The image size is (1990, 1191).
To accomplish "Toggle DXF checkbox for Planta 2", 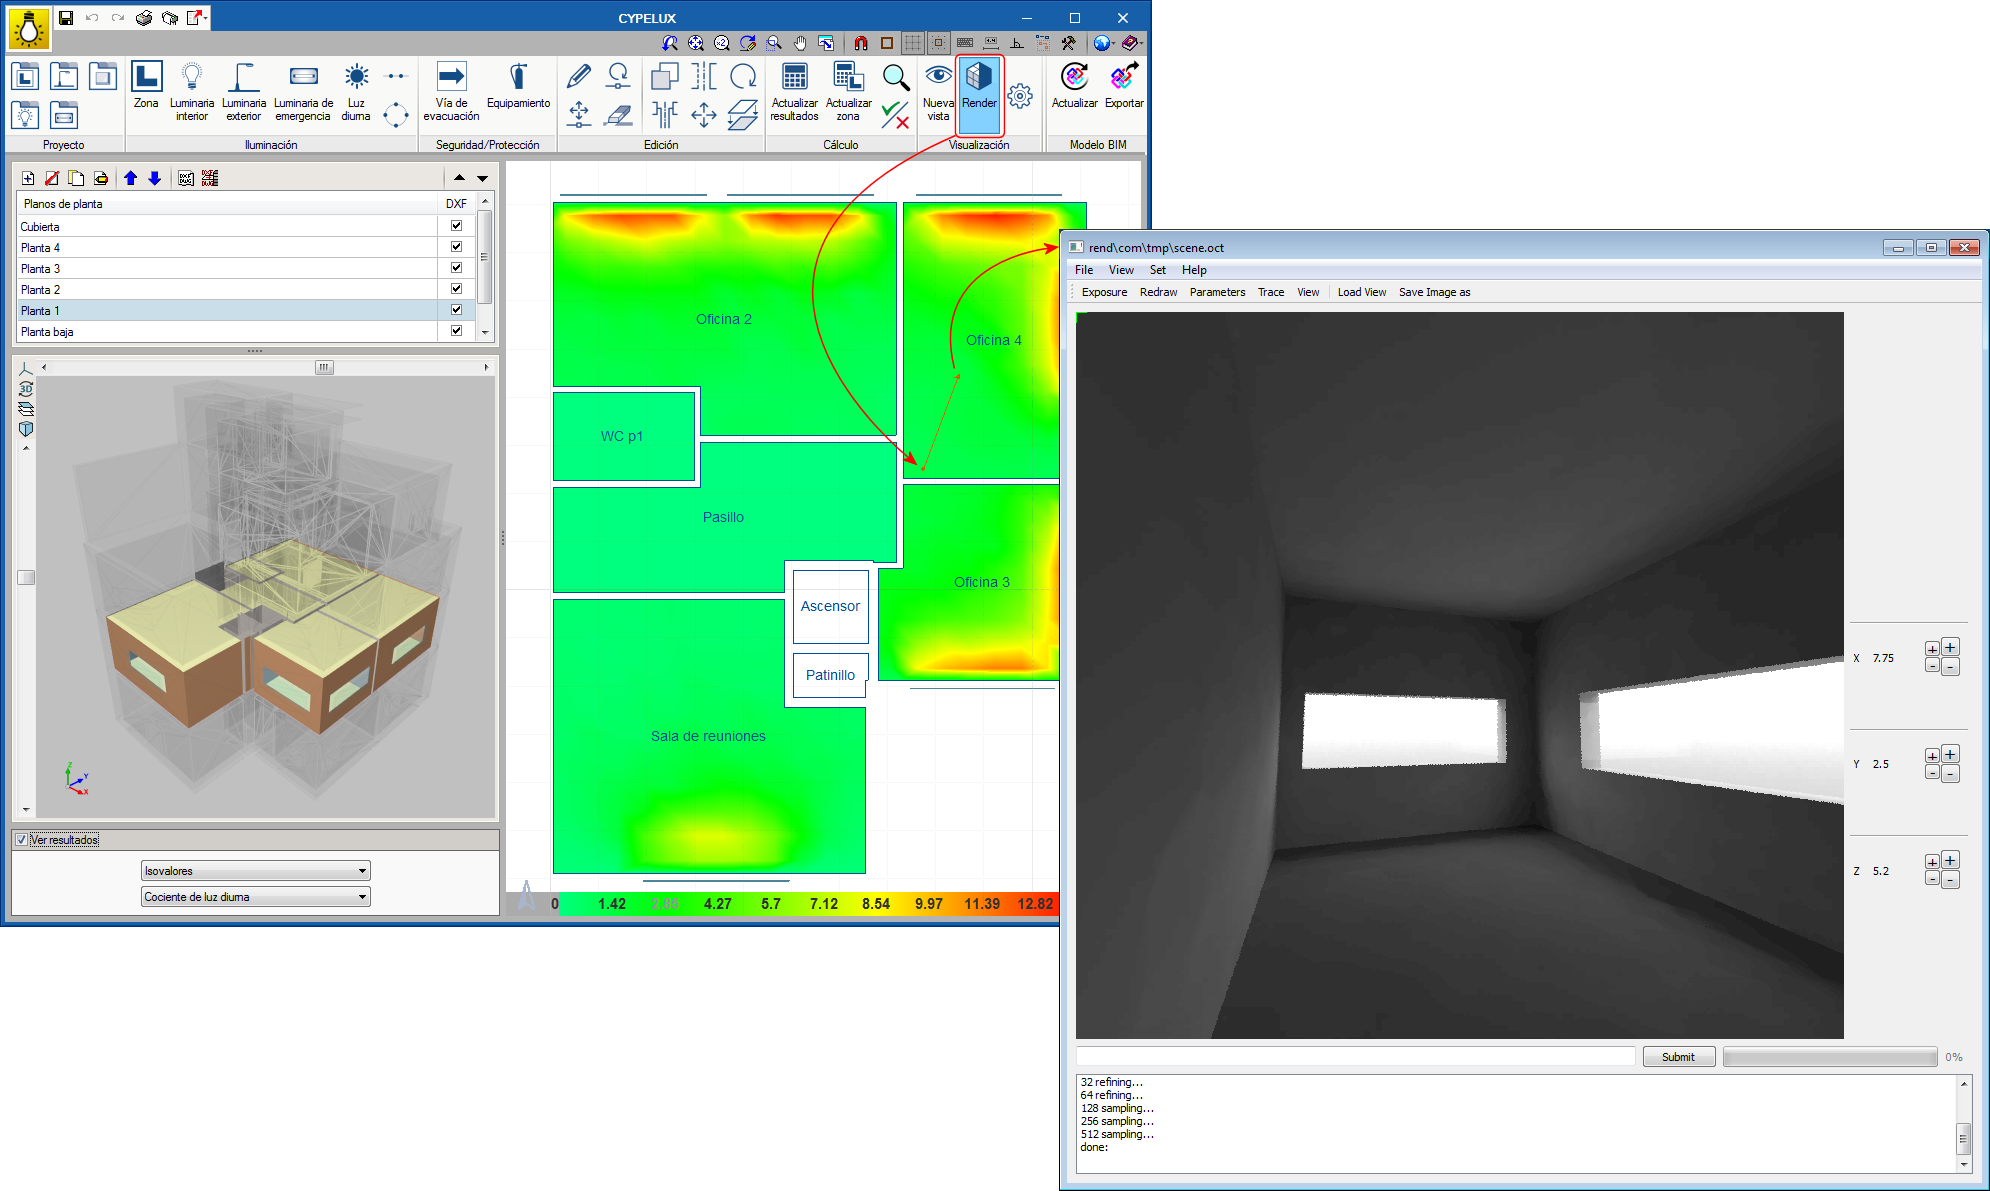I will (457, 289).
